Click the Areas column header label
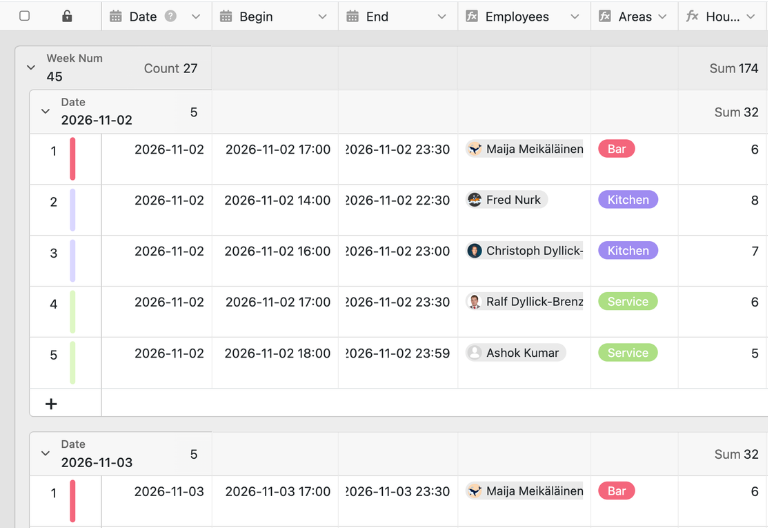 pyautogui.click(x=635, y=17)
